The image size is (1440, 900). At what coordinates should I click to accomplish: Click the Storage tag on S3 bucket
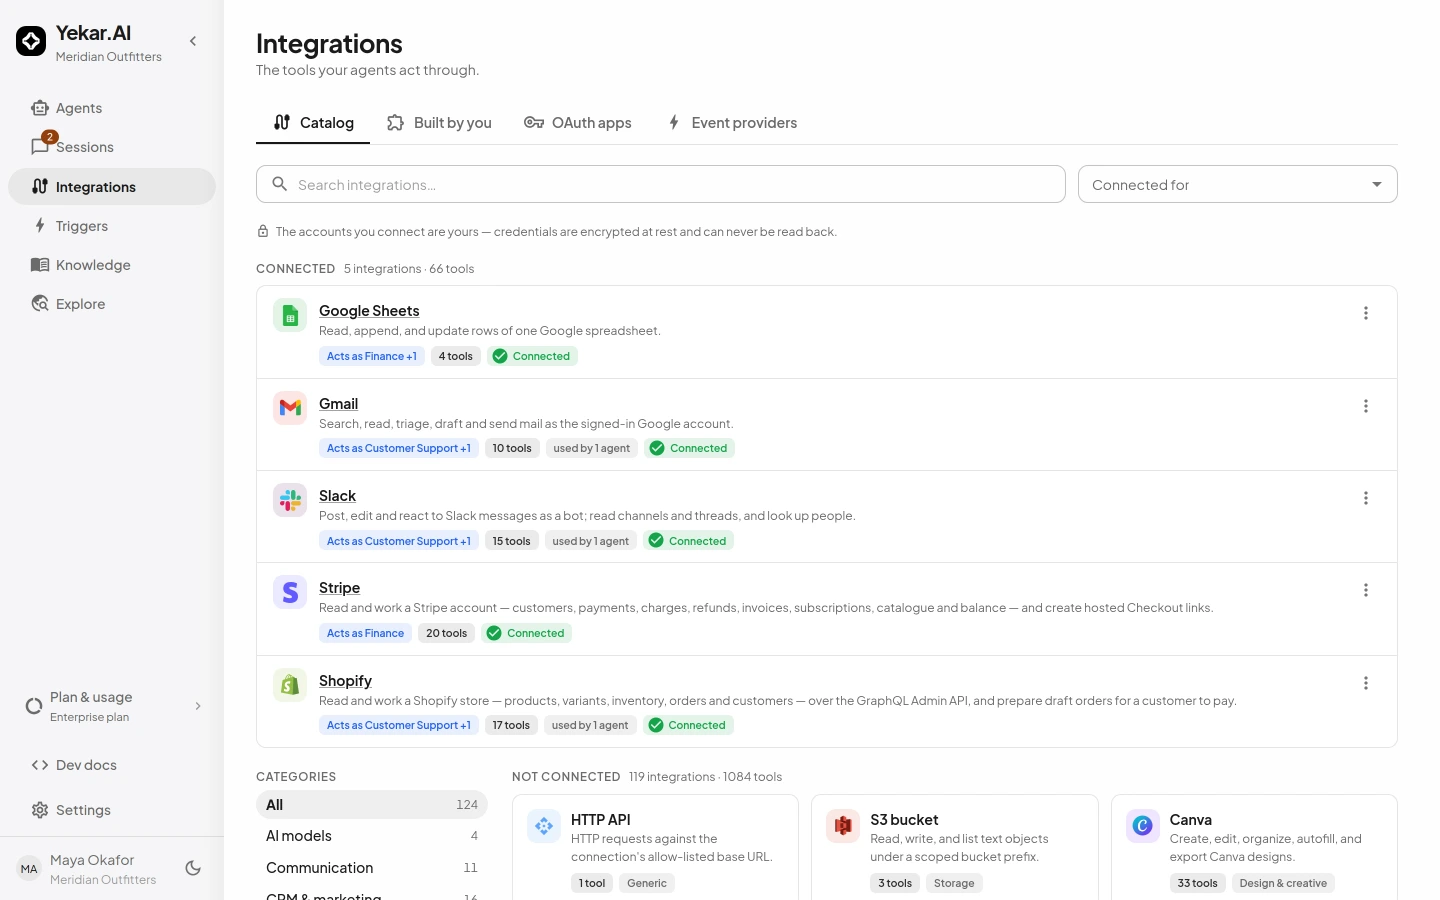click(954, 883)
